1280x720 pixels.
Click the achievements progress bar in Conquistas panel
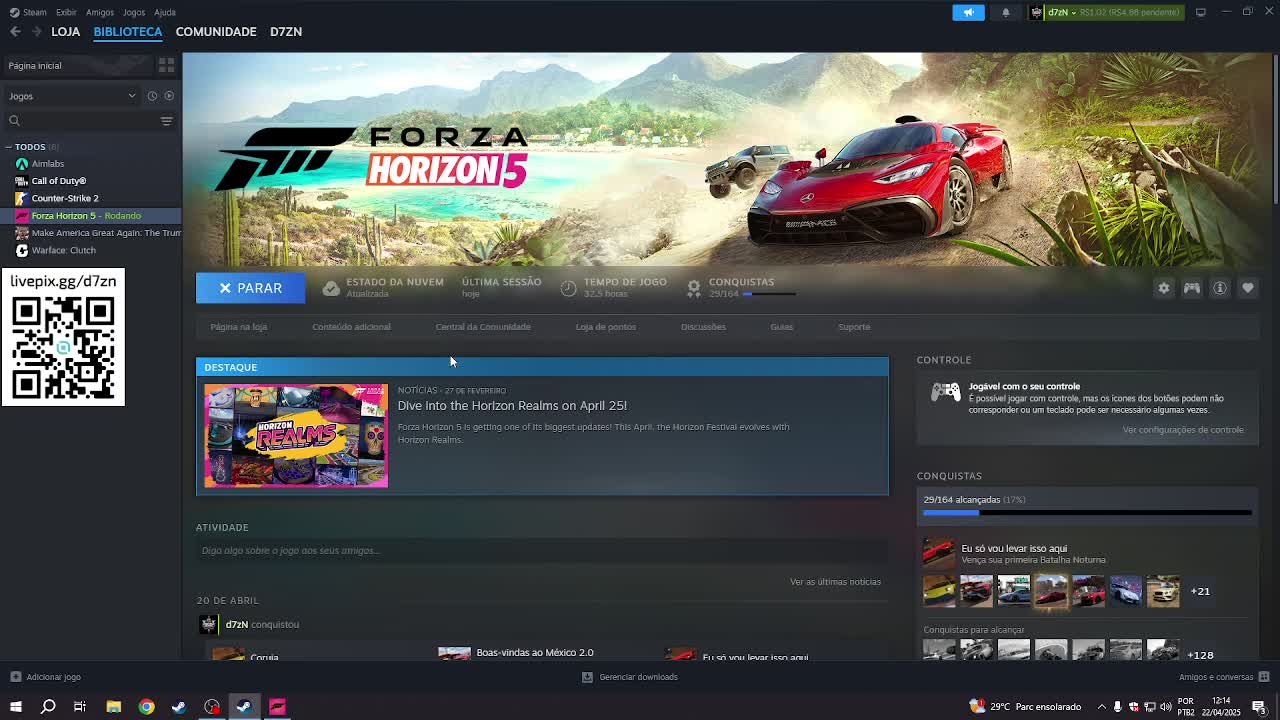[x=1087, y=513]
